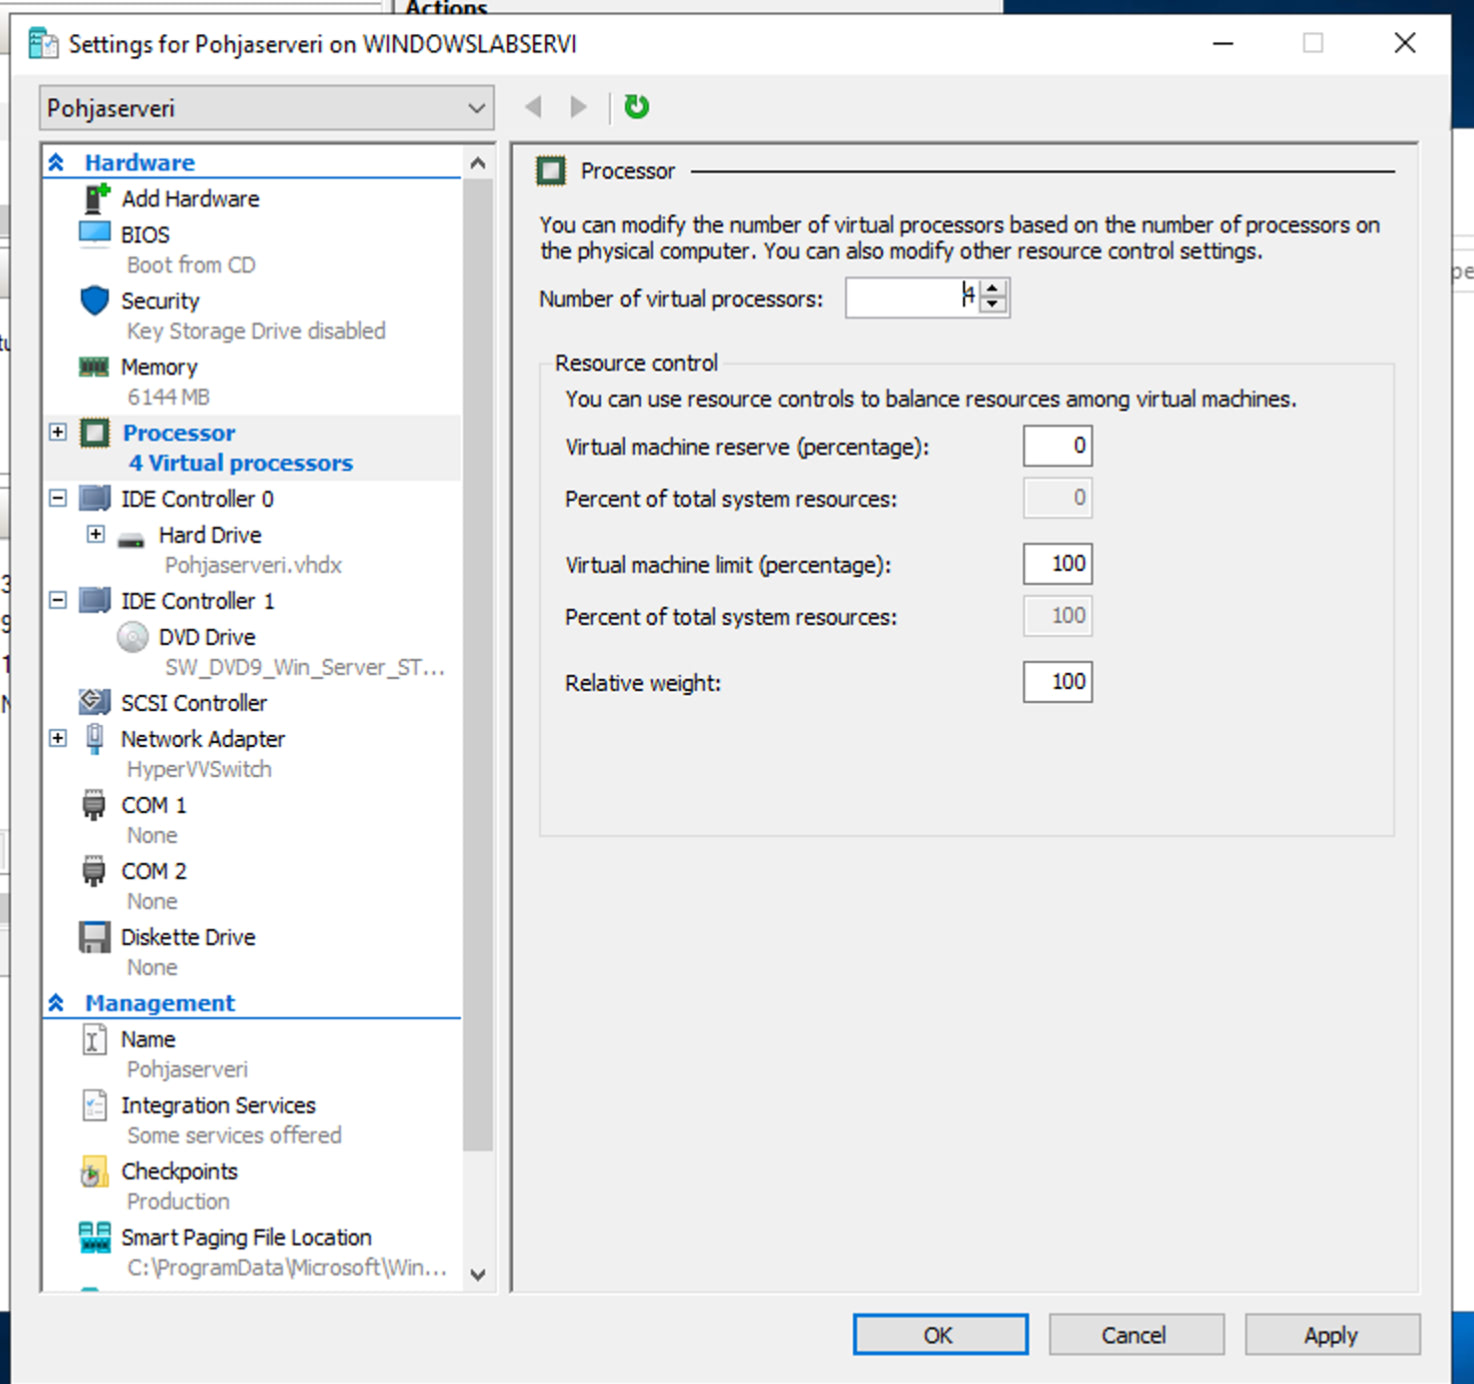1474x1384 pixels.
Task: Click the Apply button
Action: (x=1331, y=1335)
